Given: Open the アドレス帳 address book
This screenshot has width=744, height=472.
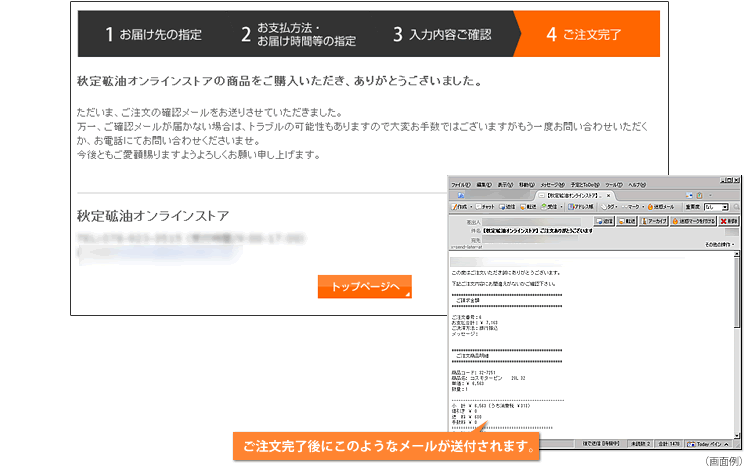Looking at the screenshot, I should coord(580,207).
